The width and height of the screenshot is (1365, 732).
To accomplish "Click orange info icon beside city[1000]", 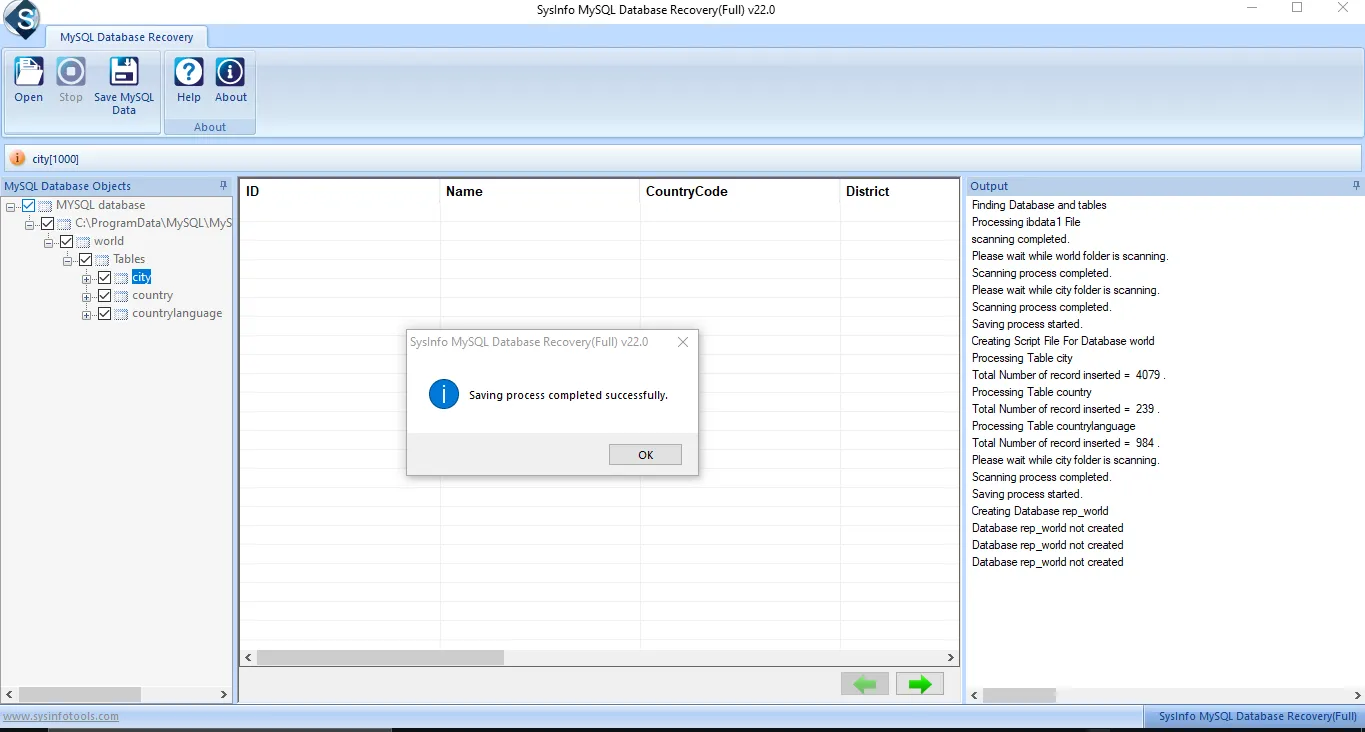I will pyautogui.click(x=18, y=159).
